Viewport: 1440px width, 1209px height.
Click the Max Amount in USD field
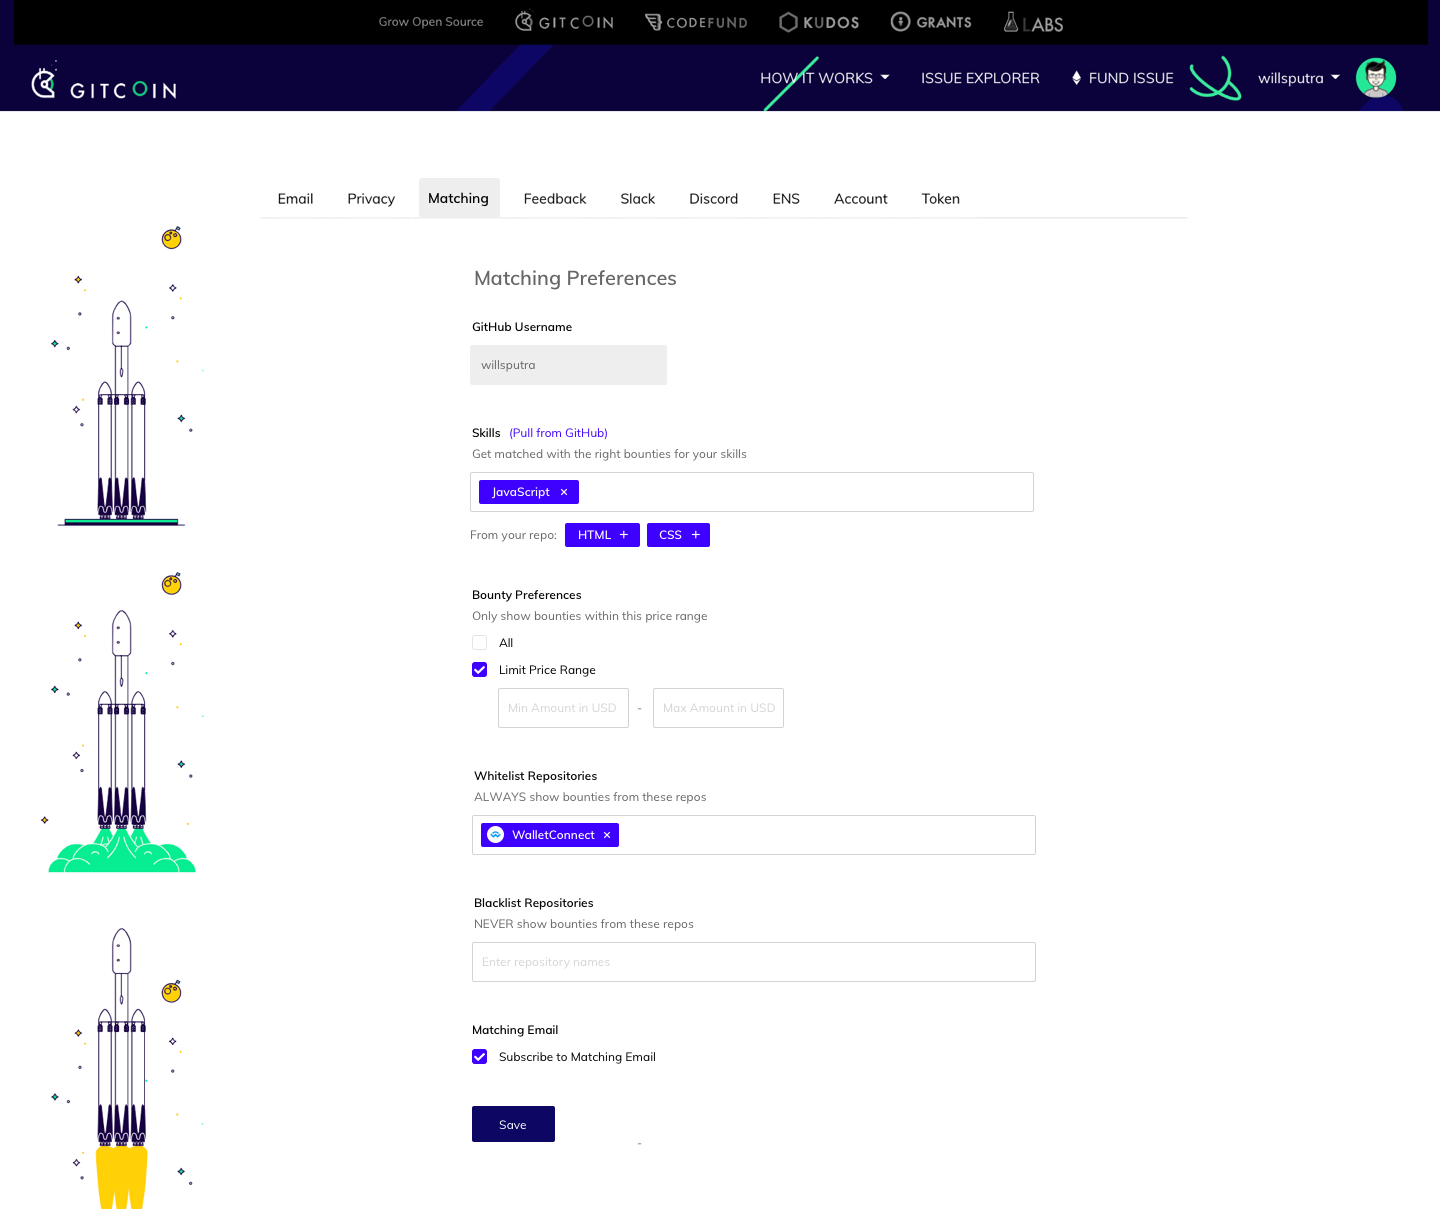coord(718,708)
